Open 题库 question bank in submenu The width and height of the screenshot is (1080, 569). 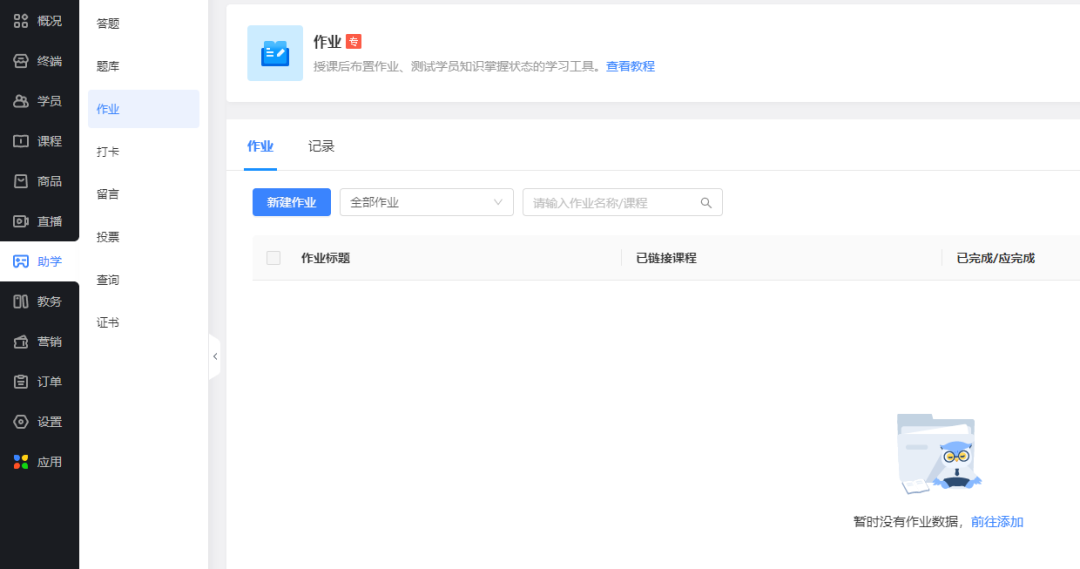(108, 66)
